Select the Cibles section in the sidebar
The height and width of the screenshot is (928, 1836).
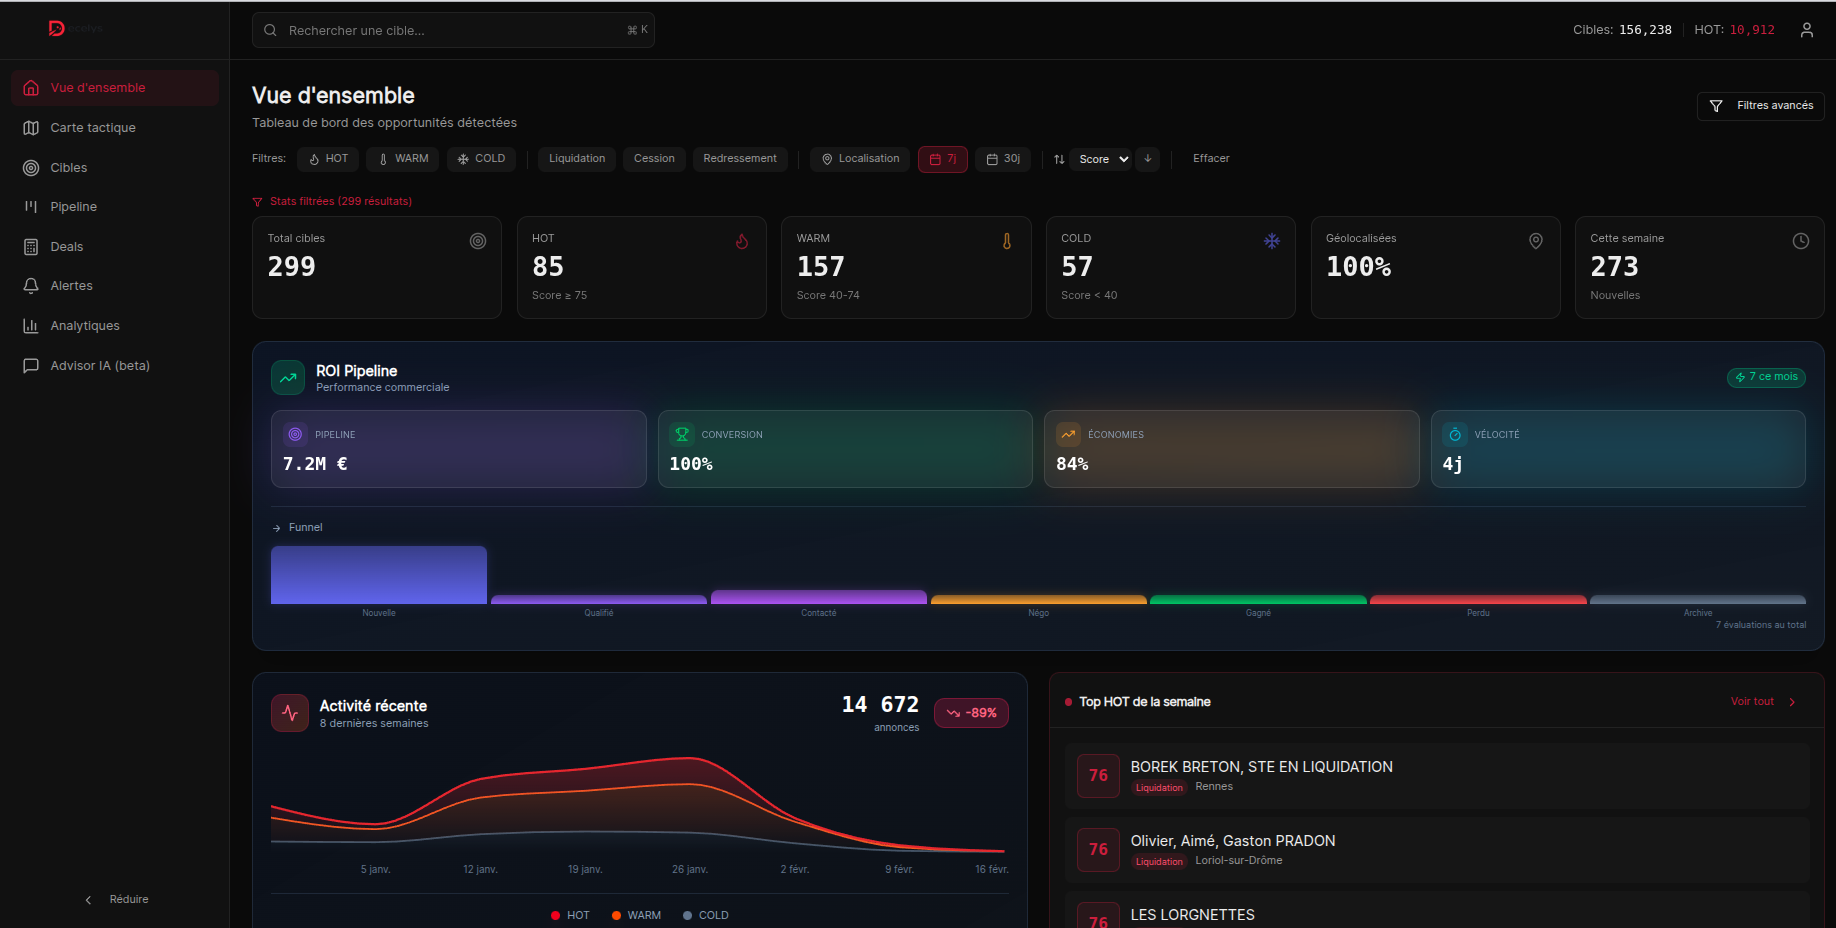(69, 167)
